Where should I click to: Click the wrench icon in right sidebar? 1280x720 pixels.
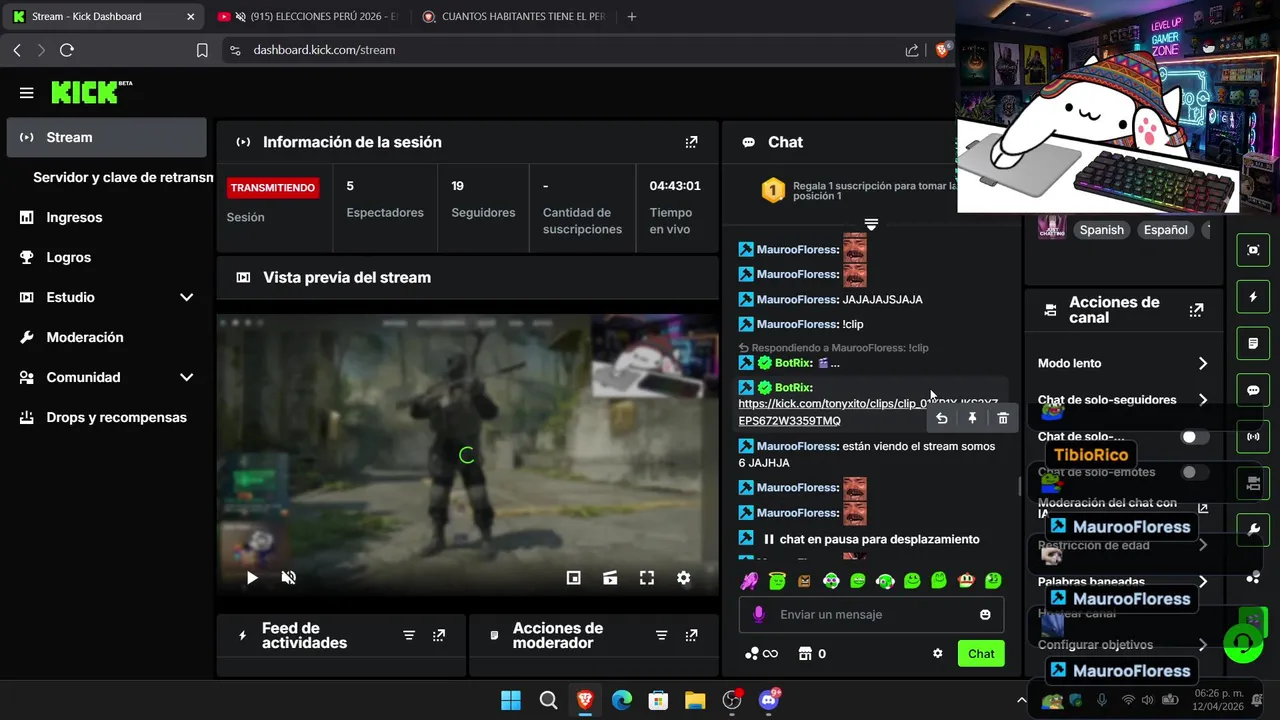click(1253, 530)
